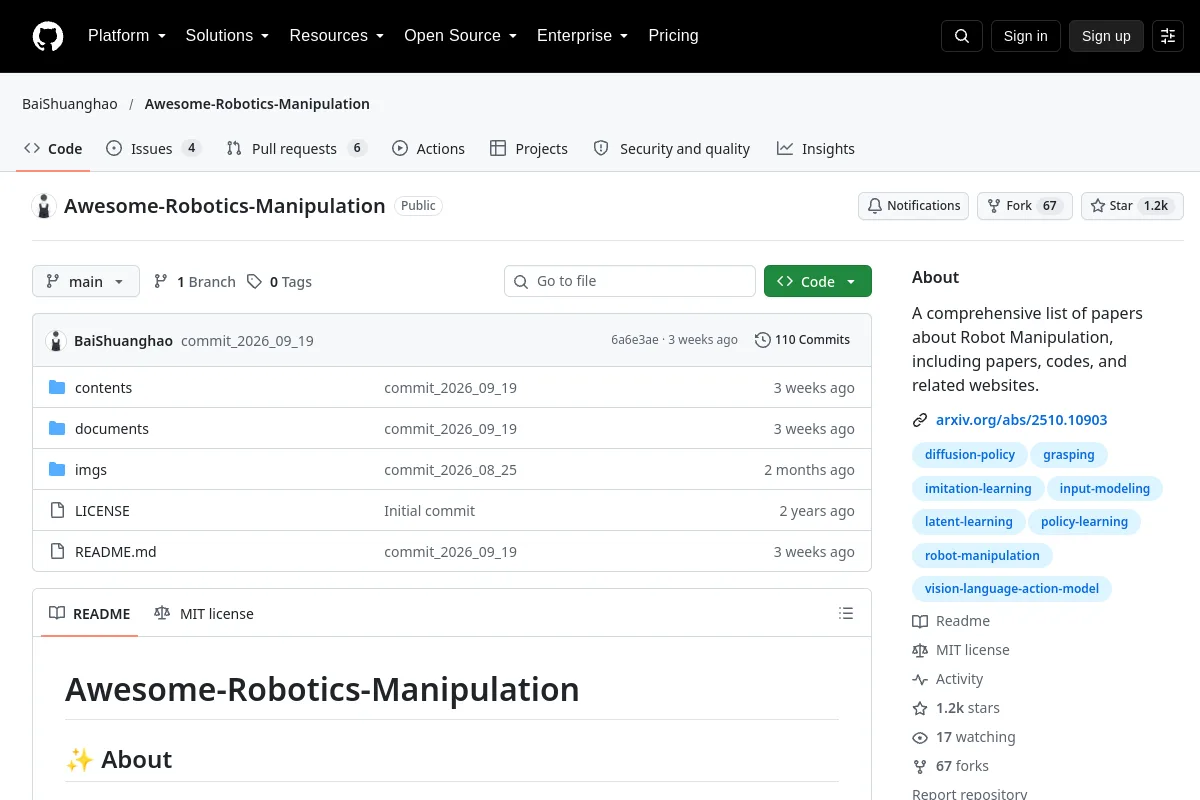1200x800 pixels.
Task: Open the contents folder name
Action: pos(103,388)
